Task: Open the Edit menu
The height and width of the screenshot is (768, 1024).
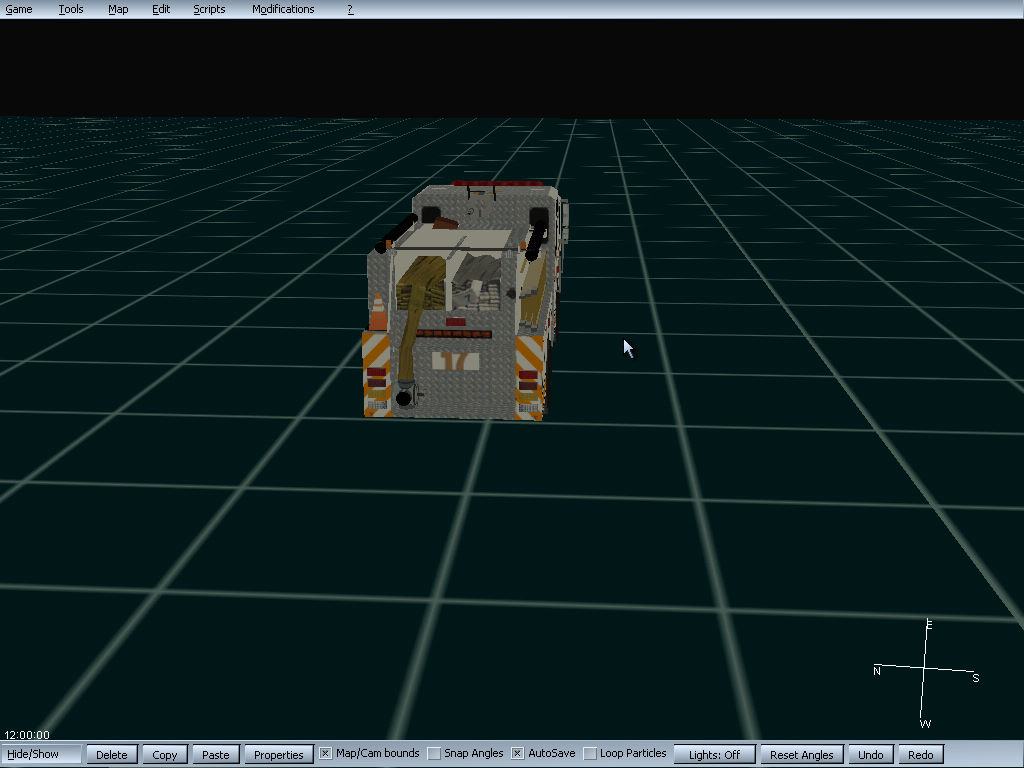Action: pyautogui.click(x=161, y=9)
